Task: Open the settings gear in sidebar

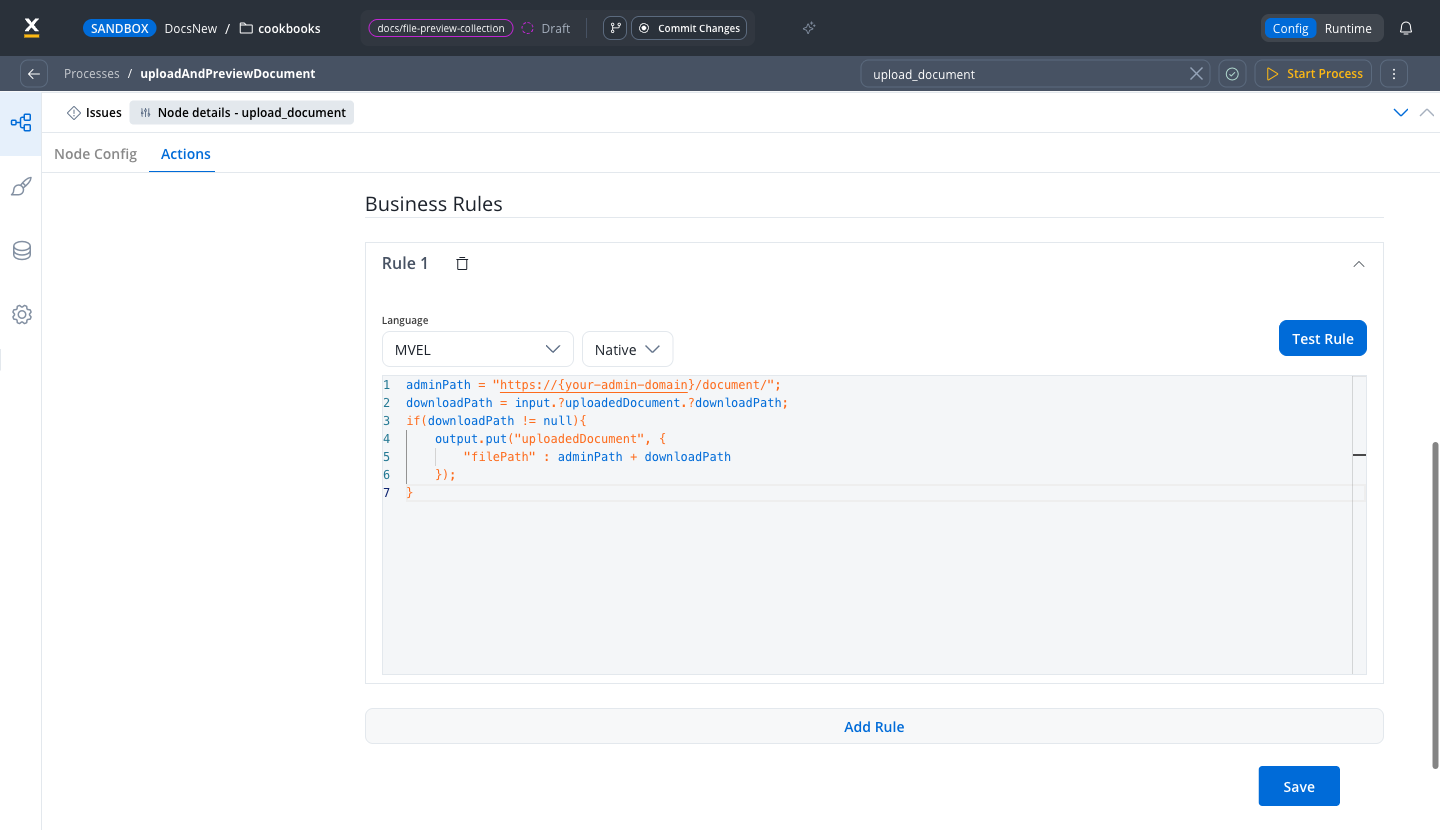Action: pos(21,315)
